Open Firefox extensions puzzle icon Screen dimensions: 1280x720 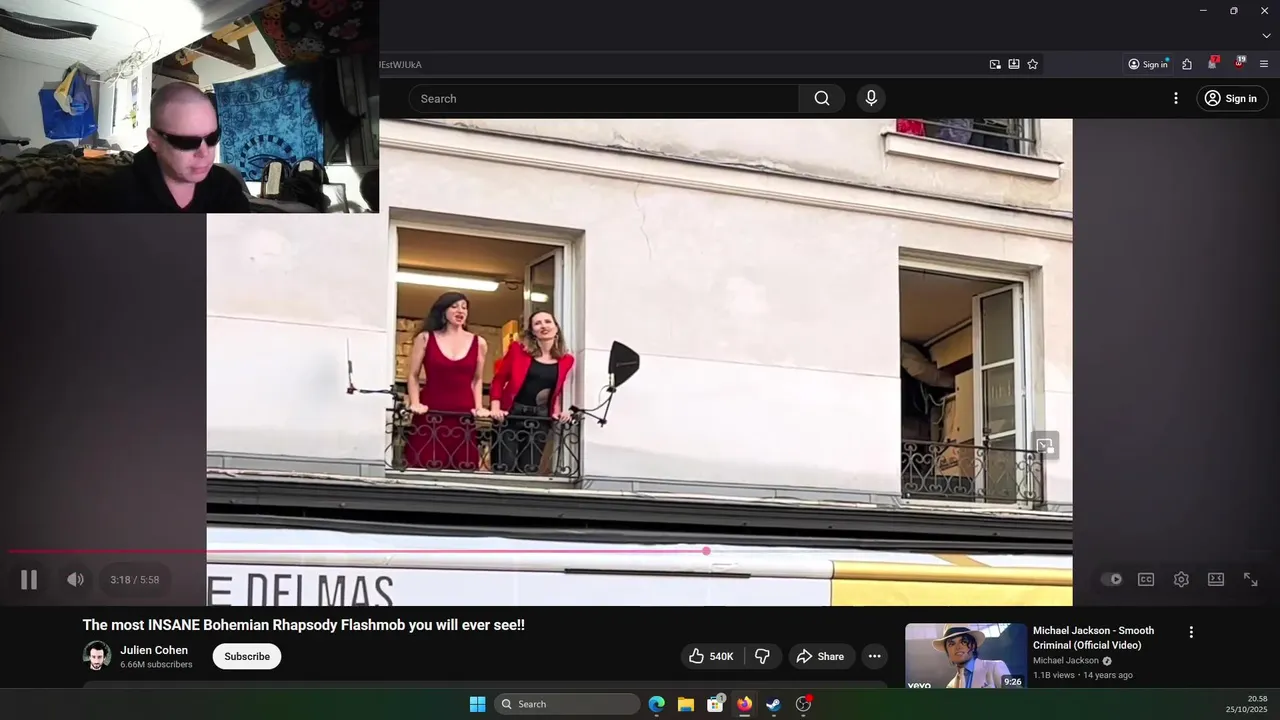(1187, 64)
